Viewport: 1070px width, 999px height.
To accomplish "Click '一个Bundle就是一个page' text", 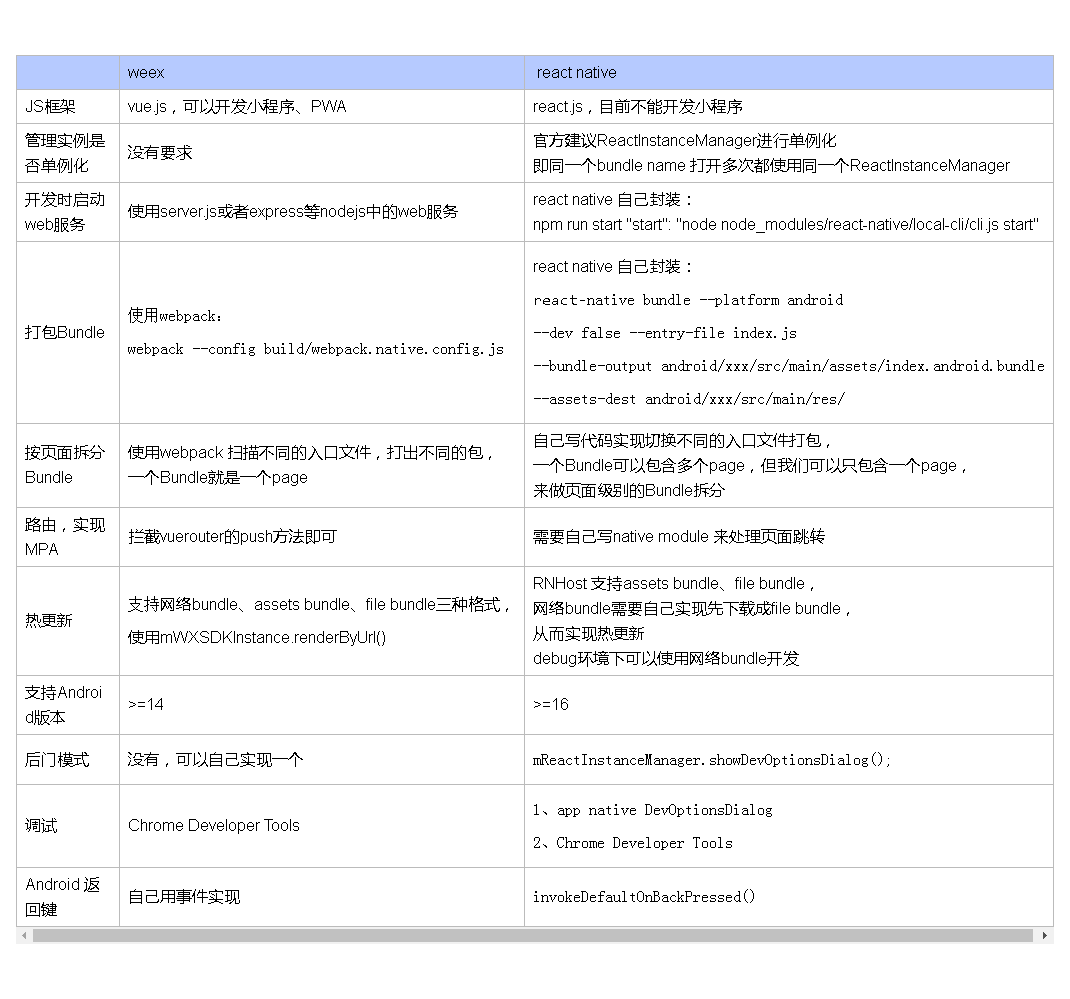I will tap(218, 478).
